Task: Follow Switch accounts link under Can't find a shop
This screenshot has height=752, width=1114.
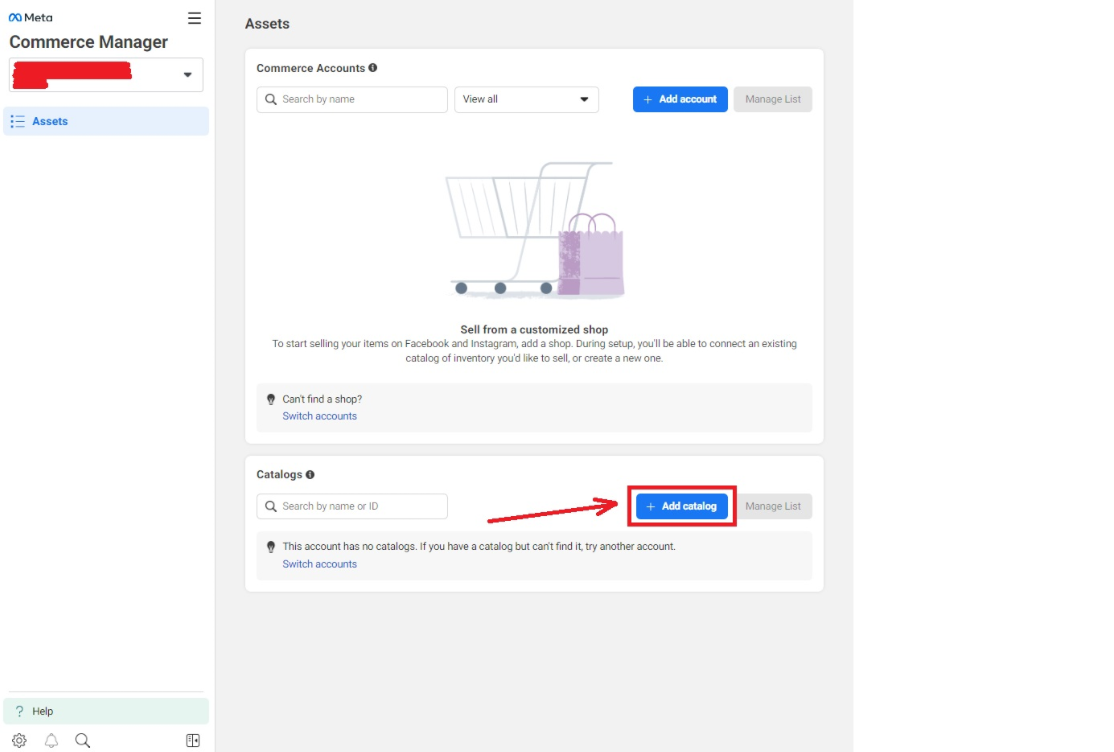Action: [x=320, y=416]
